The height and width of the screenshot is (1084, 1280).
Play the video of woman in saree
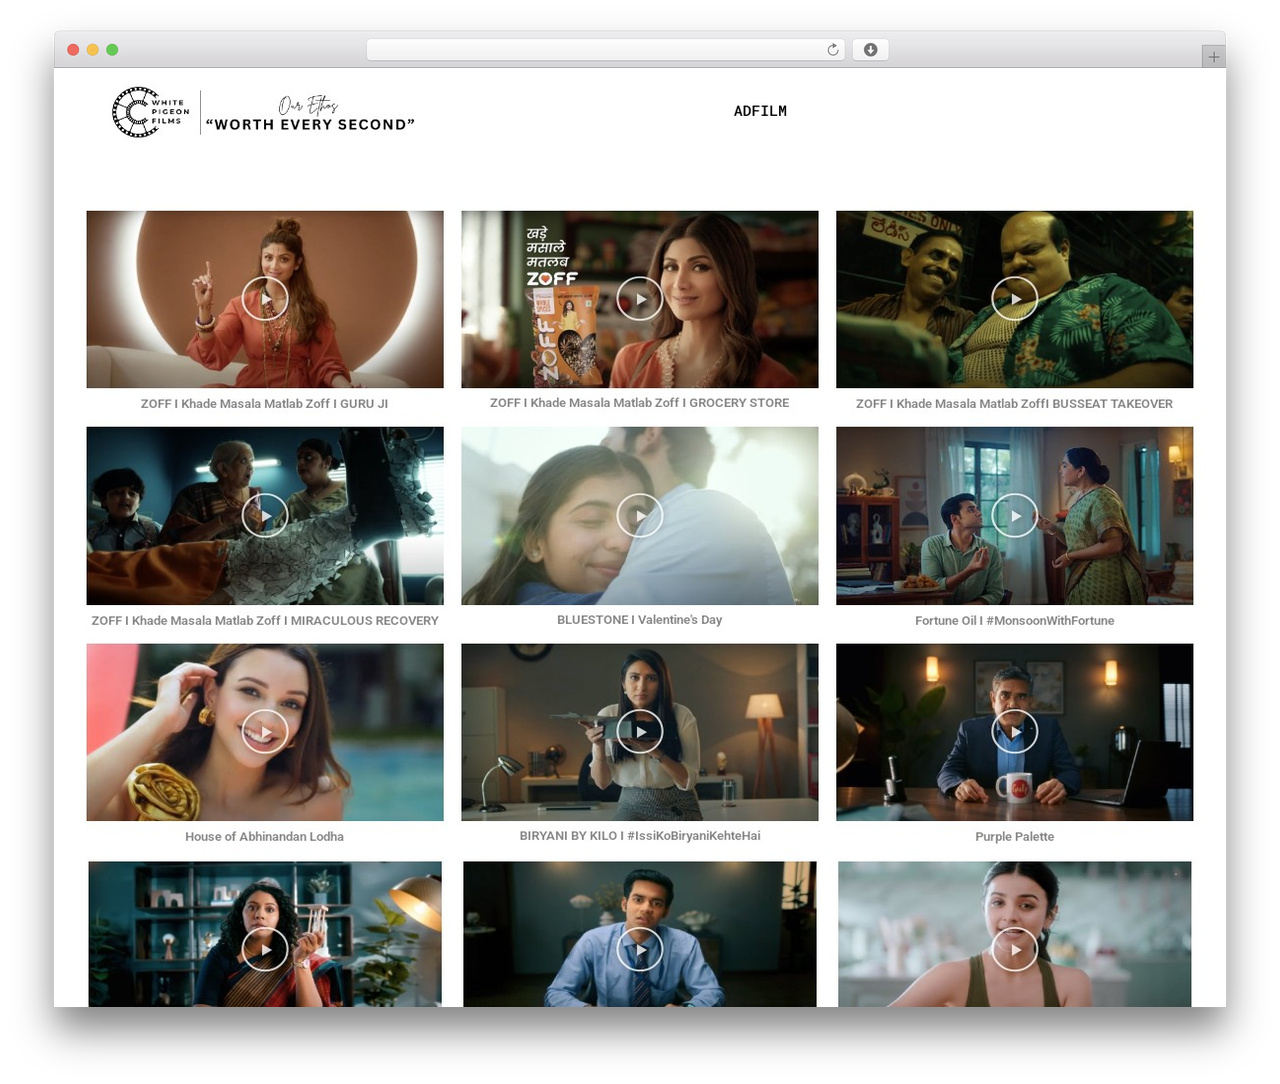coord(265,949)
